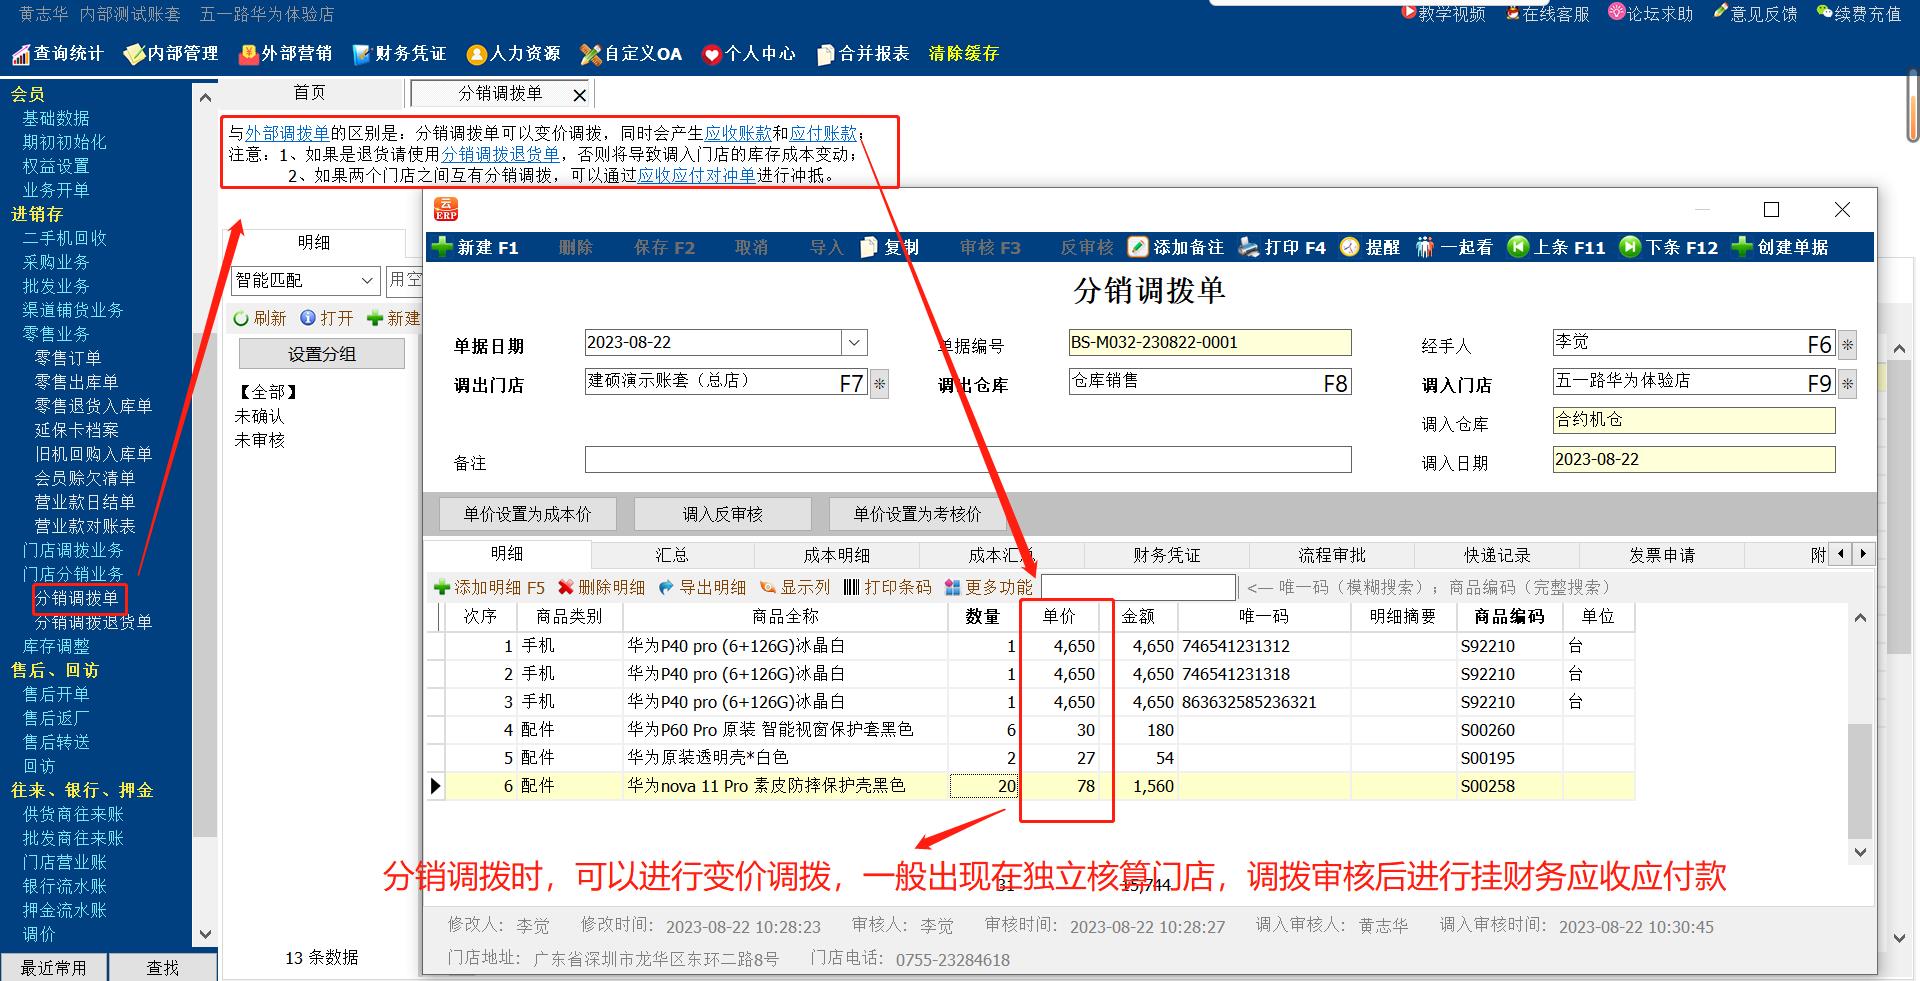This screenshot has width=1920, height=981.
Task: Open 分销调拨退货单 hyperlink in notes
Action: pos(500,154)
